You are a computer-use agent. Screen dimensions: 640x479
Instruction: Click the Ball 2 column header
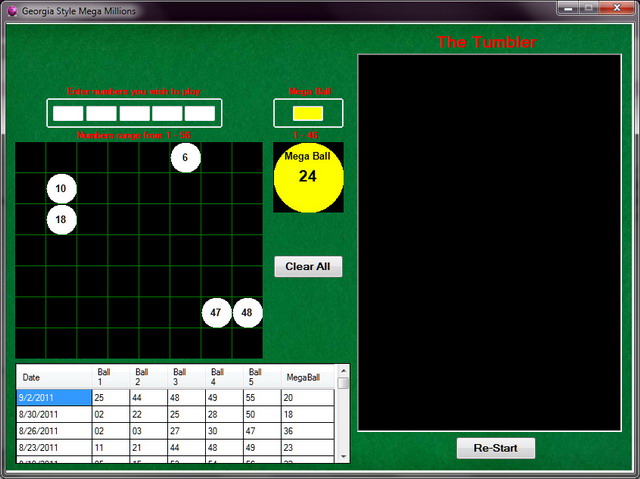(x=149, y=377)
